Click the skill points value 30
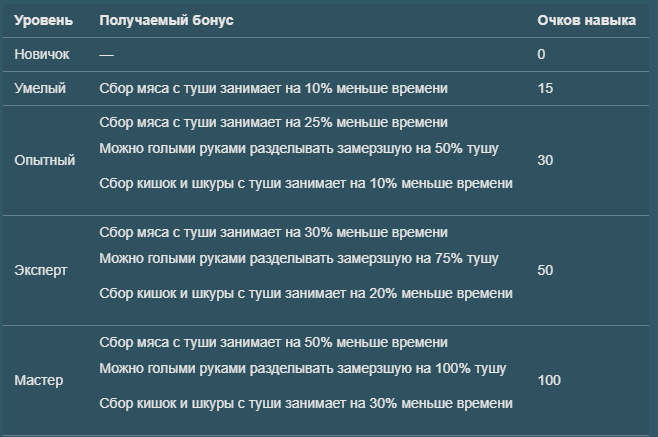The image size is (658, 437). coord(545,160)
